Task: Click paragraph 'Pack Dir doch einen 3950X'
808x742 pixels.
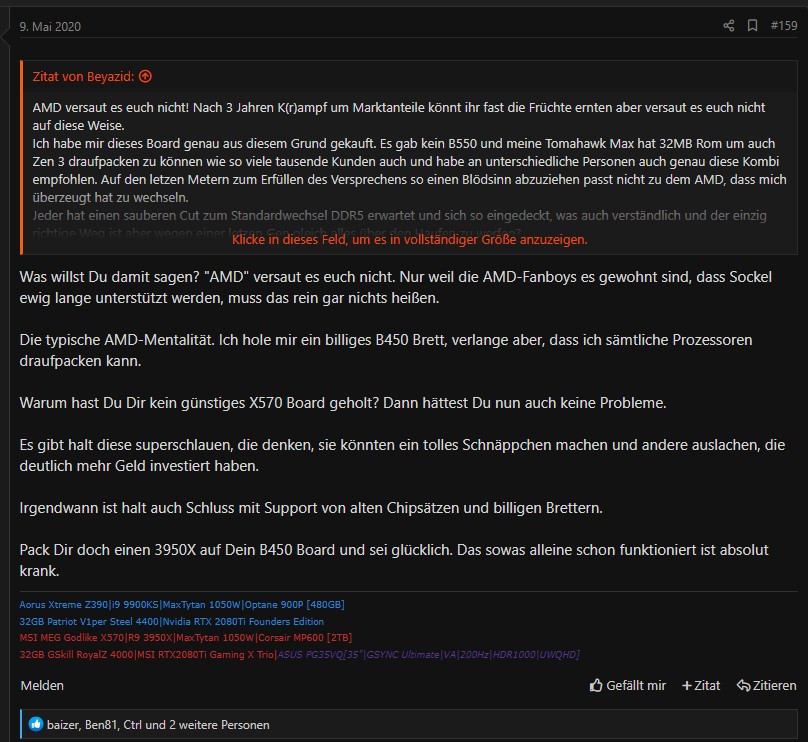Action: (x=394, y=560)
